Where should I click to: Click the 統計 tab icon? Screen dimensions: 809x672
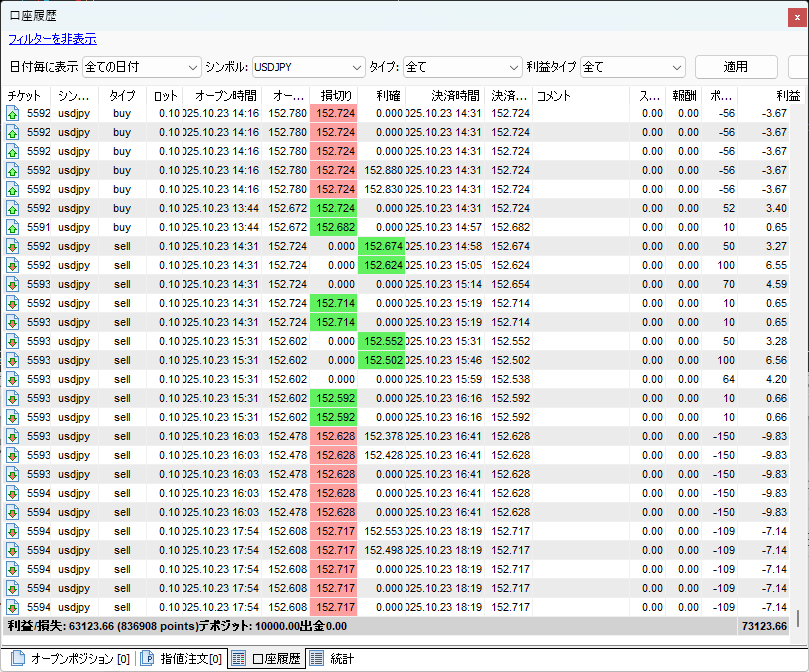tap(316, 658)
